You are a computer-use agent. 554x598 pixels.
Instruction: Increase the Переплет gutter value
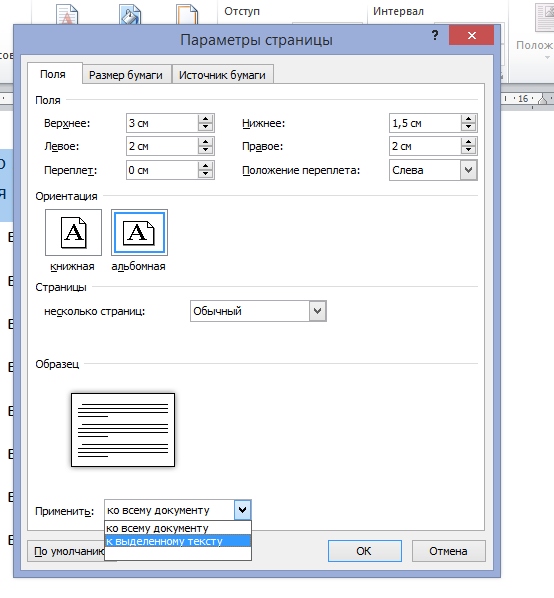(206, 166)
